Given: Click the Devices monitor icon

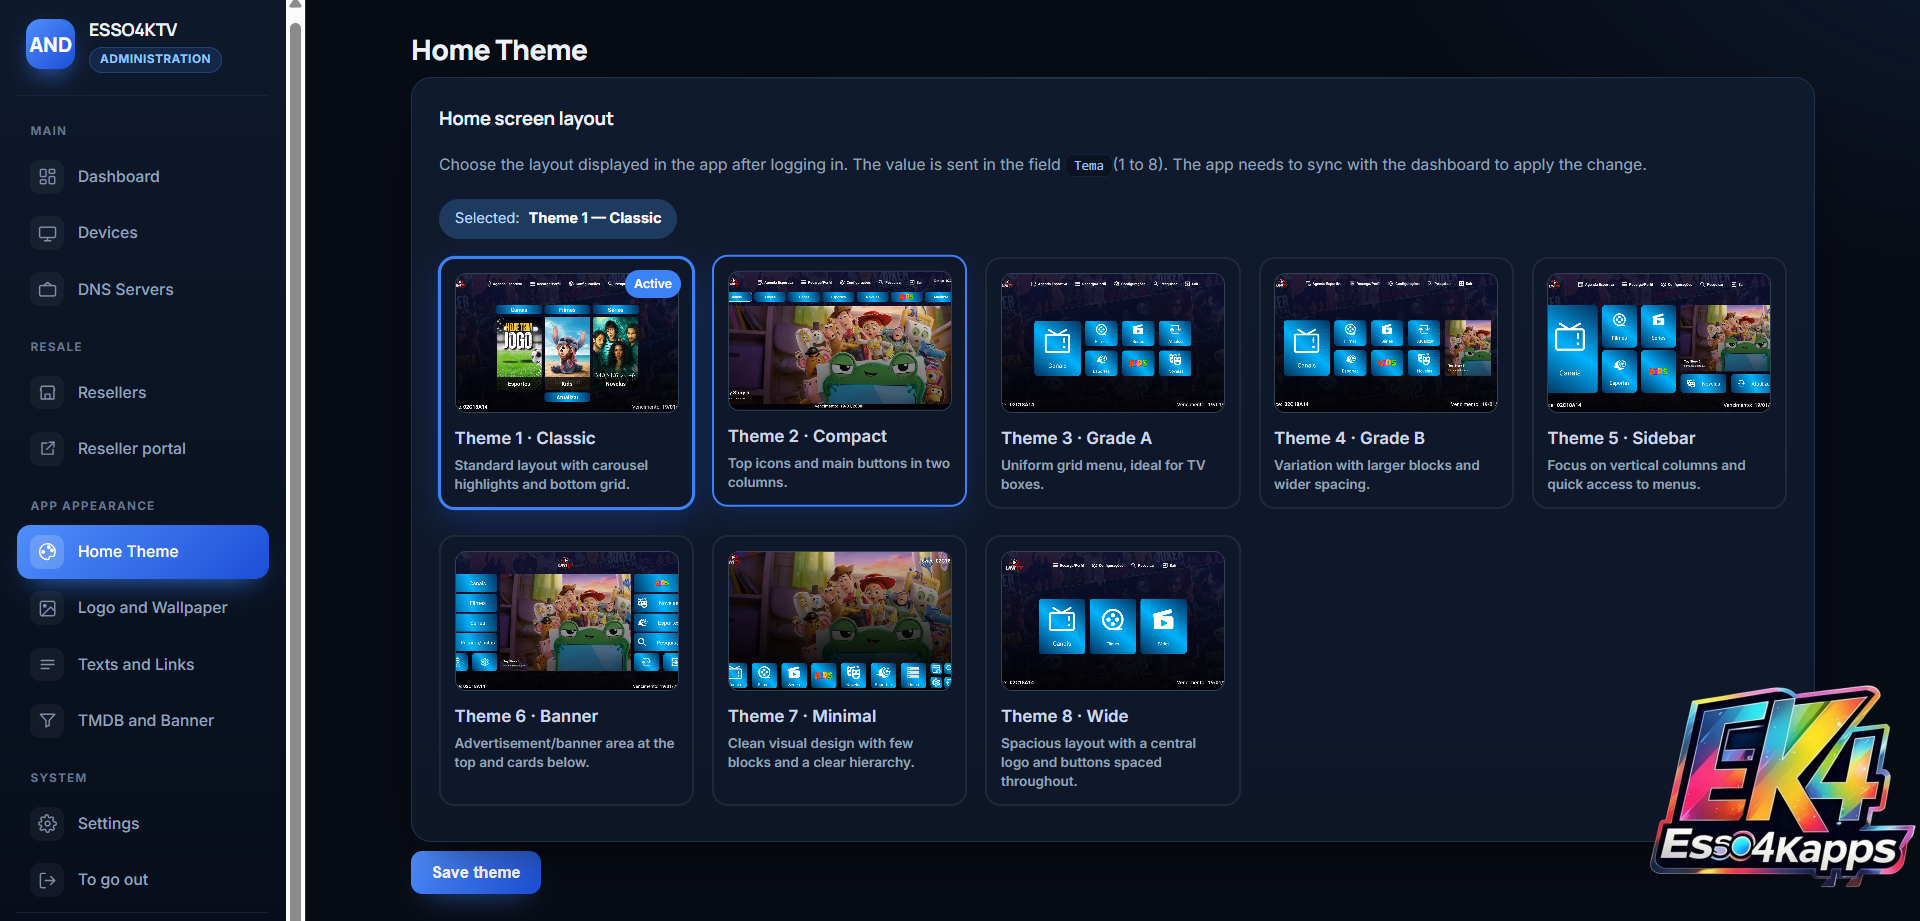Looking at the screenshot, I should (47, 233).
